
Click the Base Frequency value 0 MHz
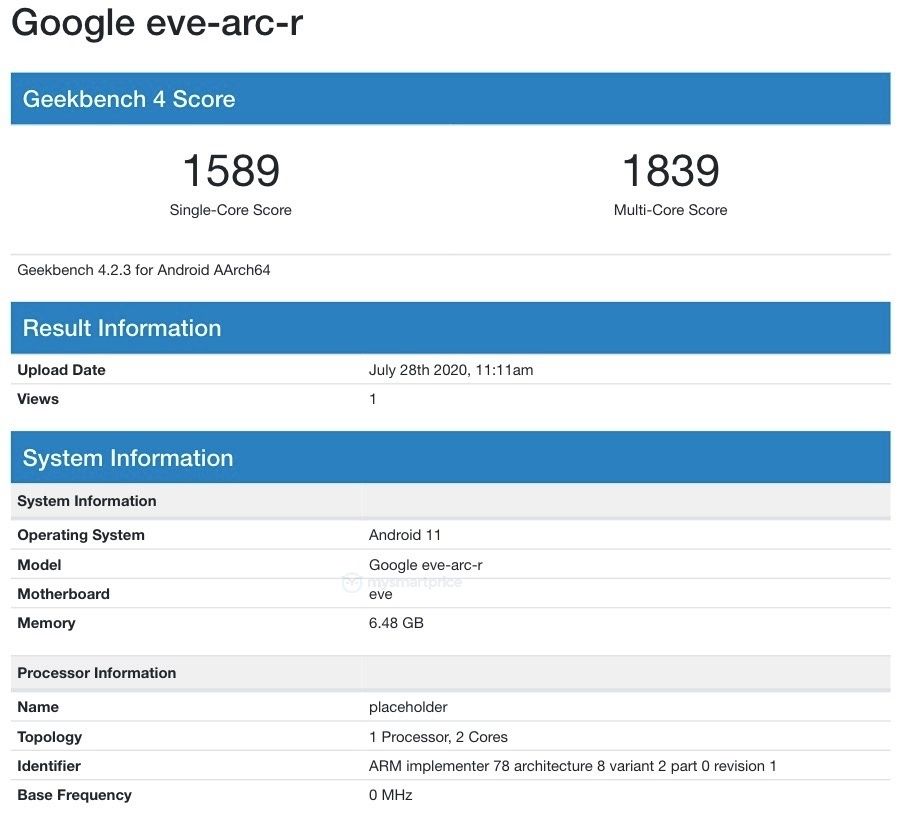(390, 795)
